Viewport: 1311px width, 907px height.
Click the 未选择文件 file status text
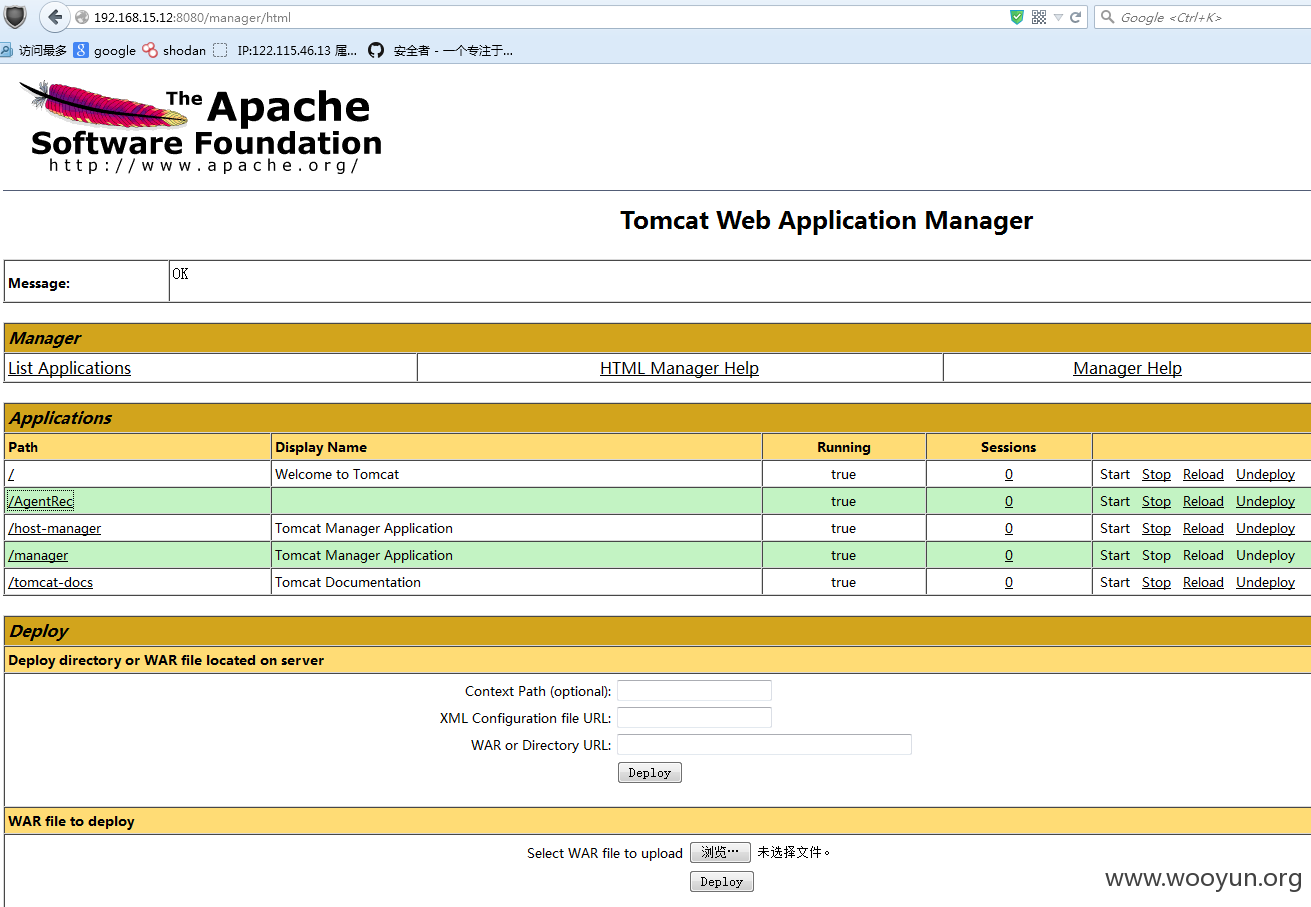pos(794,852)
